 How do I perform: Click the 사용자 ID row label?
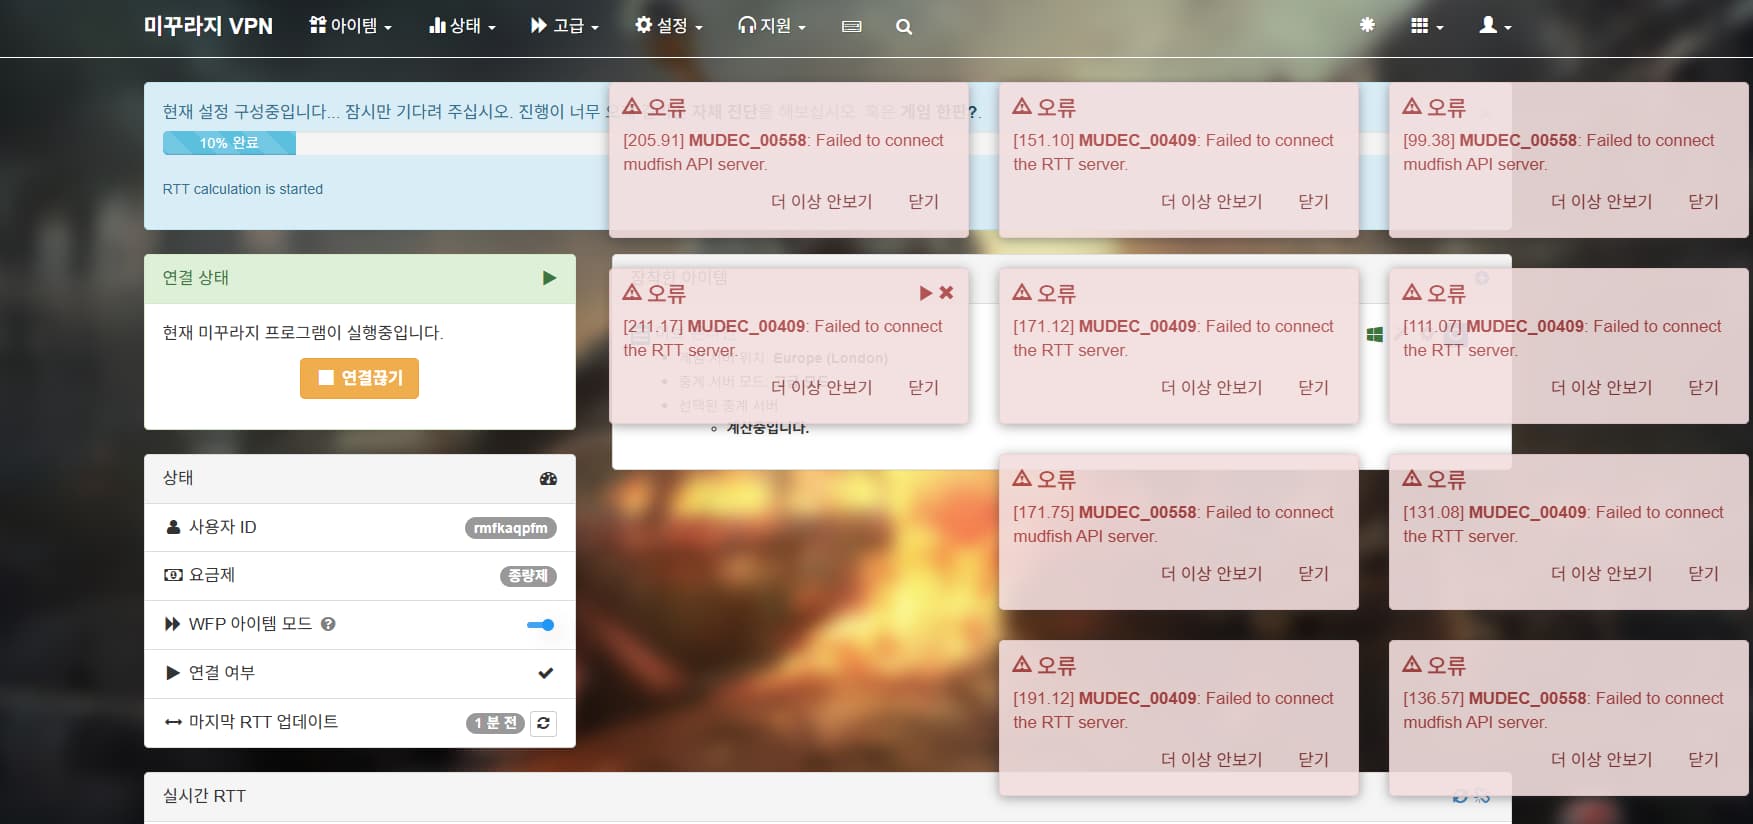[223, 527]
